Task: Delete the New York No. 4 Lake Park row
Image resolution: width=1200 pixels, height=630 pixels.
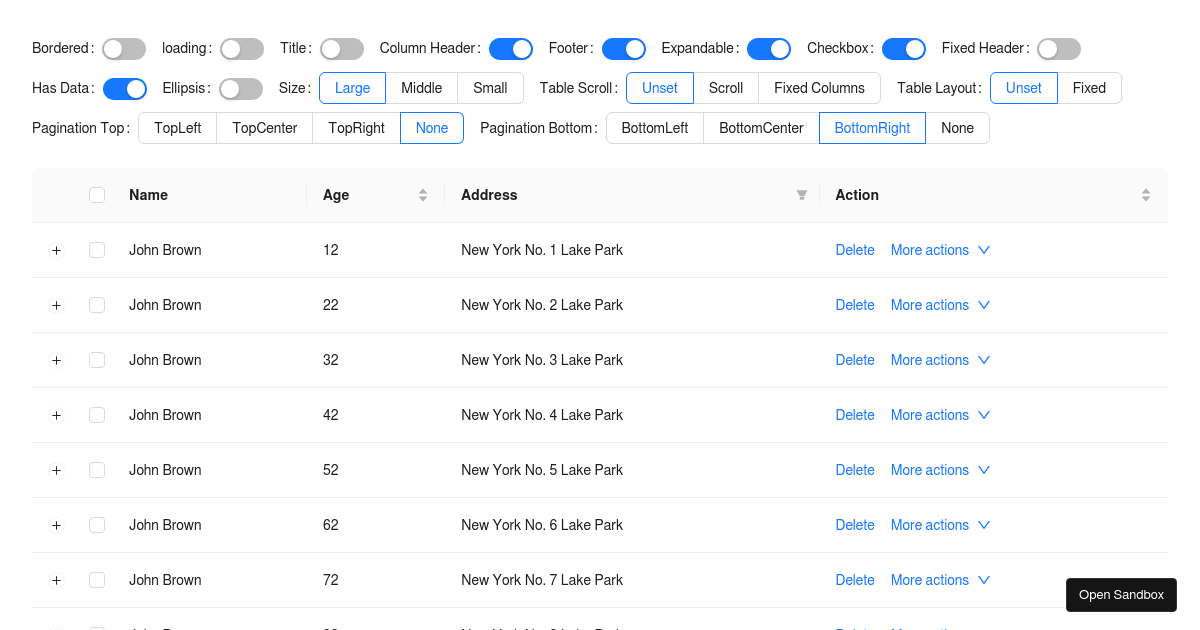Action: coord(855,415)
